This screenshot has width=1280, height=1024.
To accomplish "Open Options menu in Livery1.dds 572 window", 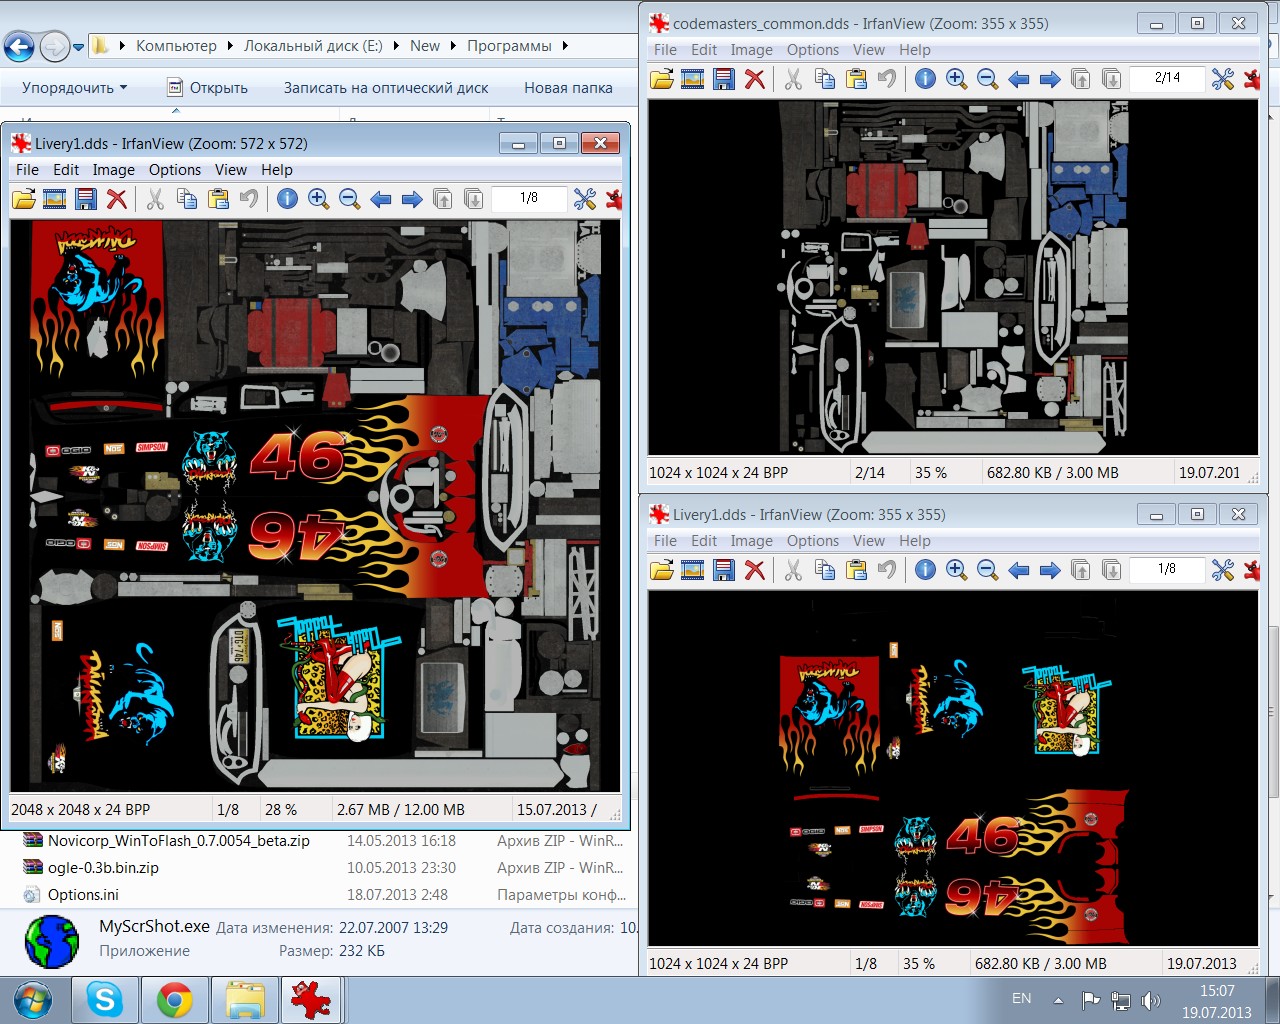I will [175, 170].
